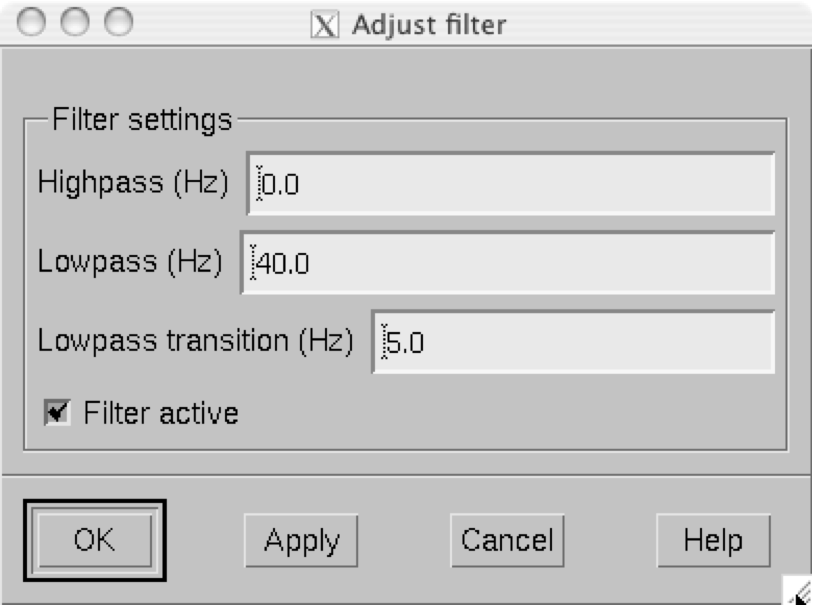Click the Lowpass transition (Hz) label
Image resolution: width=813 pixels, height=605 pixels.
[195, 341]
